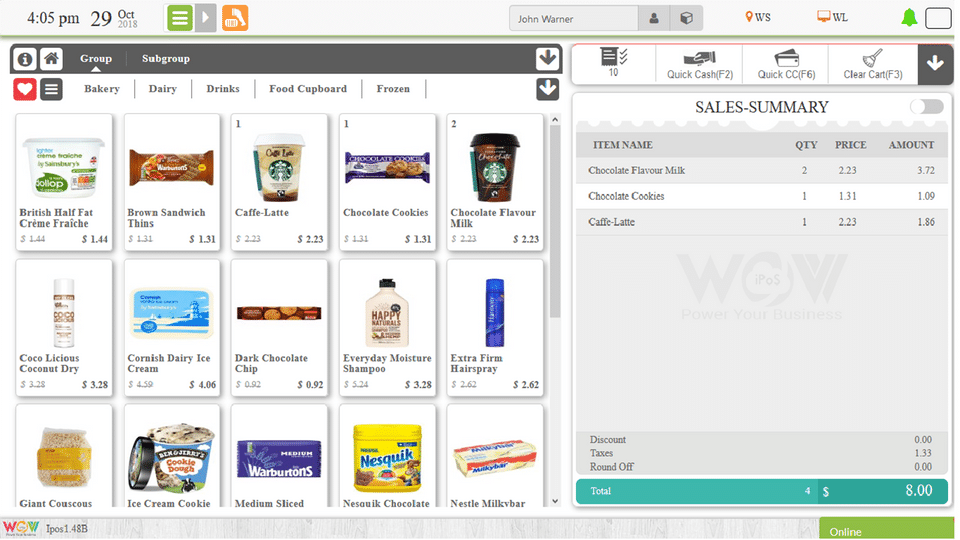Click the package box icon
Image resolution: width=960 pixels, height=540 pixels.
686,18
